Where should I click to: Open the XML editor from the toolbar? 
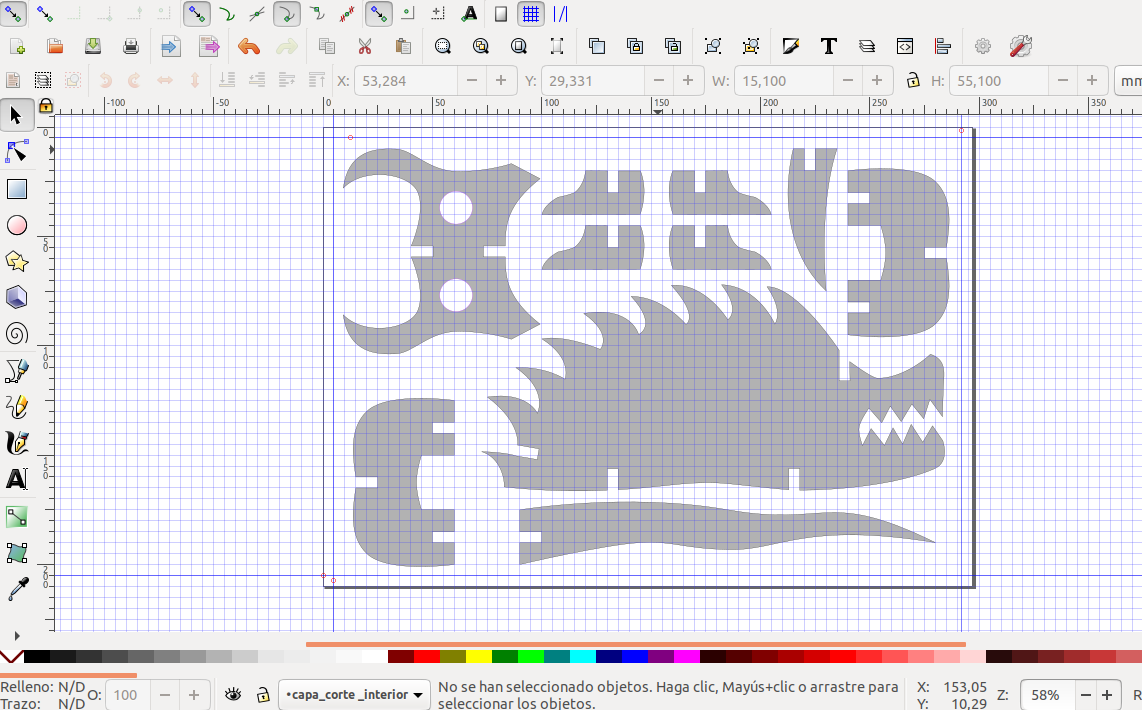coord(904,46)
